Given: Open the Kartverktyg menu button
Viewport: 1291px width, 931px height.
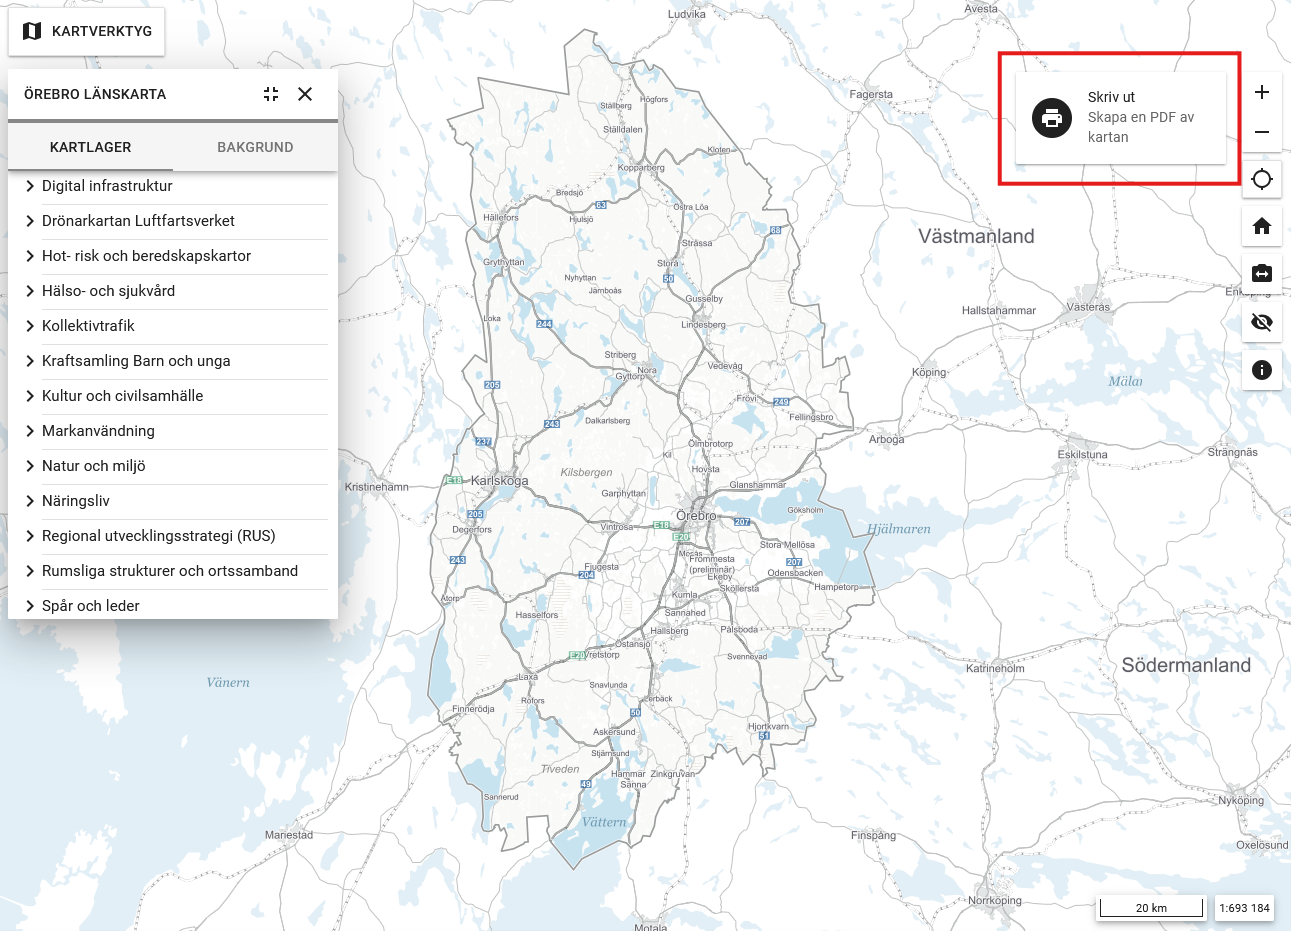Looking at the screenshot, I should 87,32.
